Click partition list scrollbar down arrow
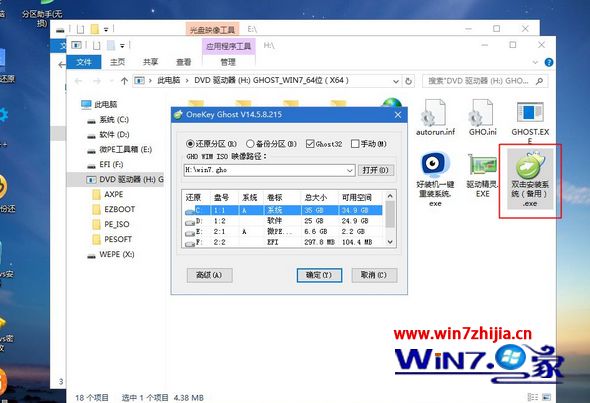The image size is (590, 403). [x=390, y=242]
